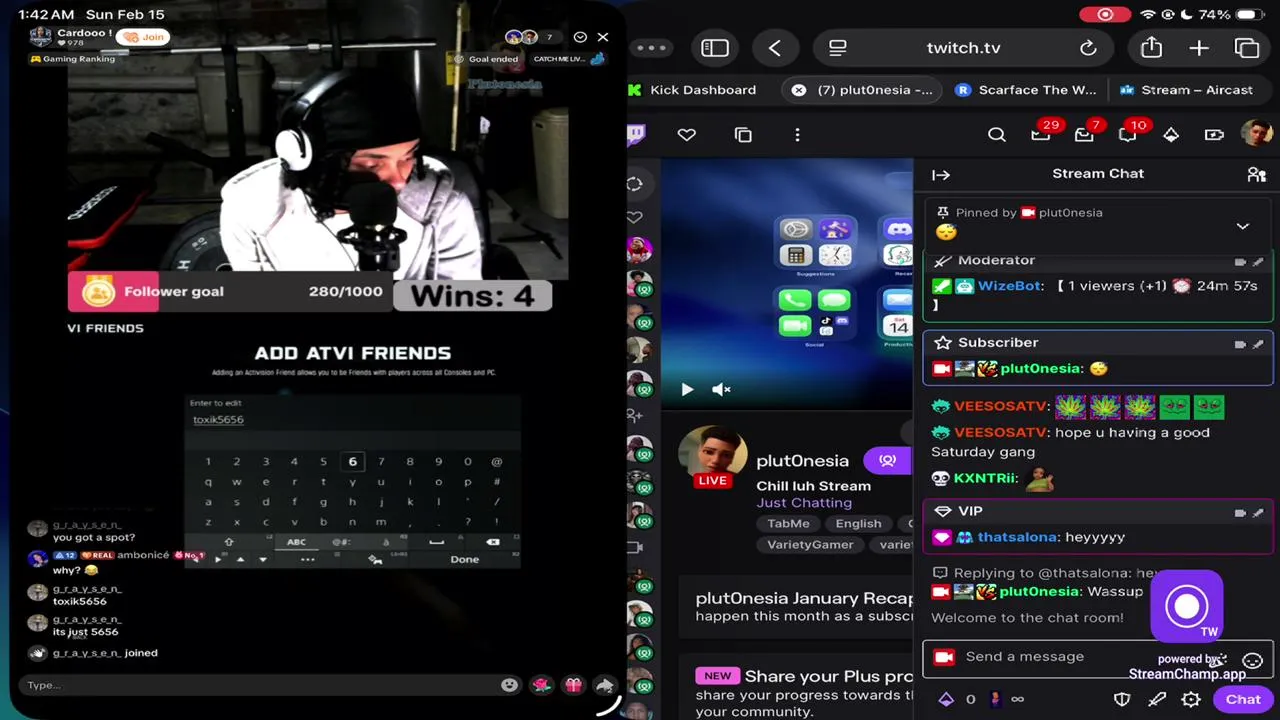Open the plut0nesia channel name
The width and height of the screenshot is (1280, 720).
802,461
